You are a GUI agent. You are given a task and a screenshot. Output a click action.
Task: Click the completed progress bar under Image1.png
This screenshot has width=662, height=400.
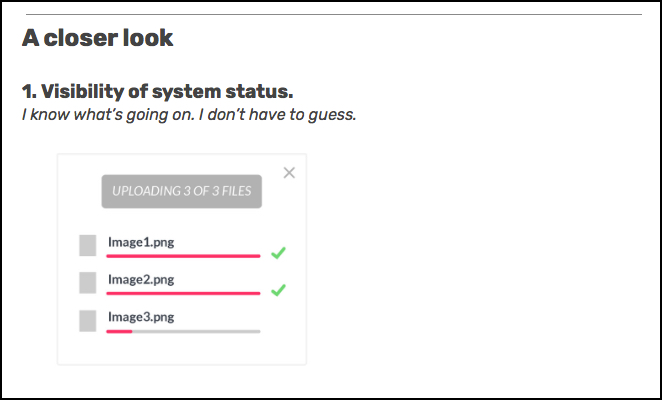point(183,256)
